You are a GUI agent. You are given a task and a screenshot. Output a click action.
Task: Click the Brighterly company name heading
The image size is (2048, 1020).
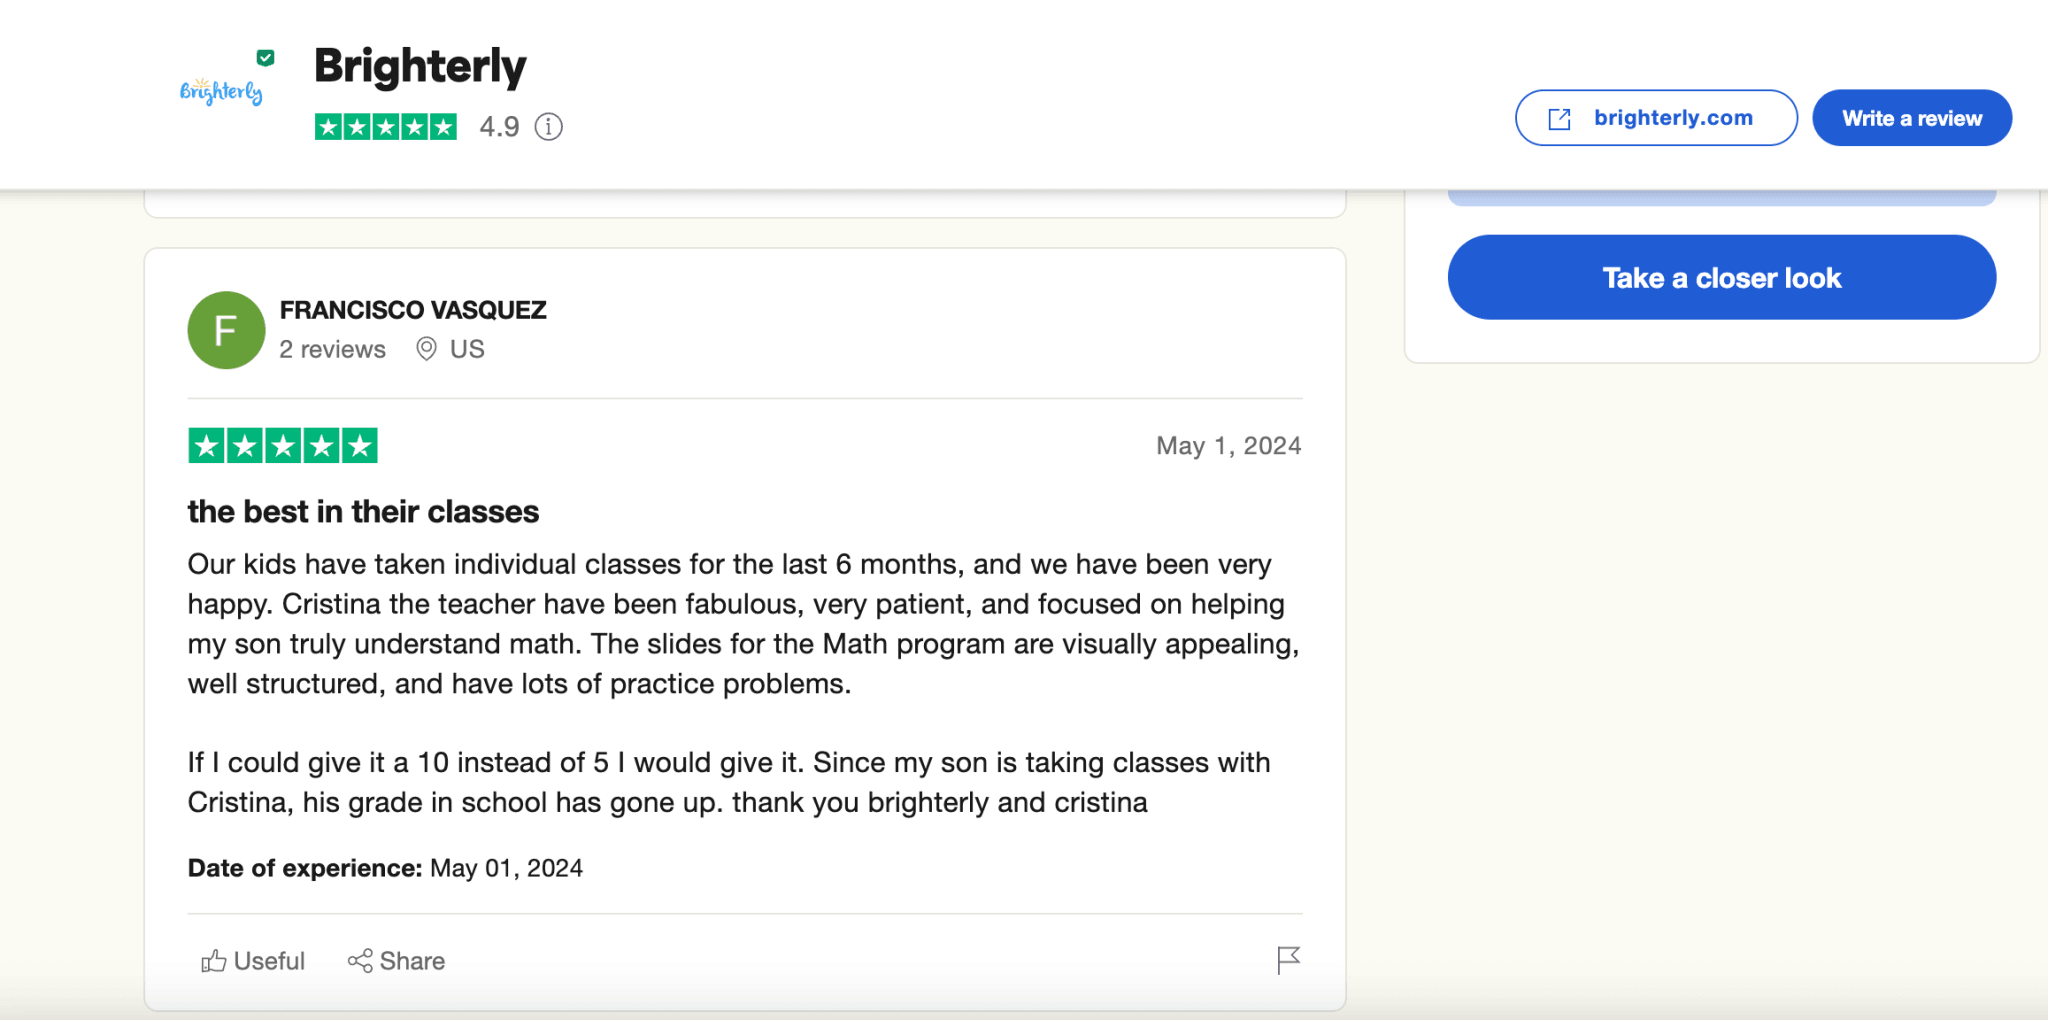pos(420,66)
